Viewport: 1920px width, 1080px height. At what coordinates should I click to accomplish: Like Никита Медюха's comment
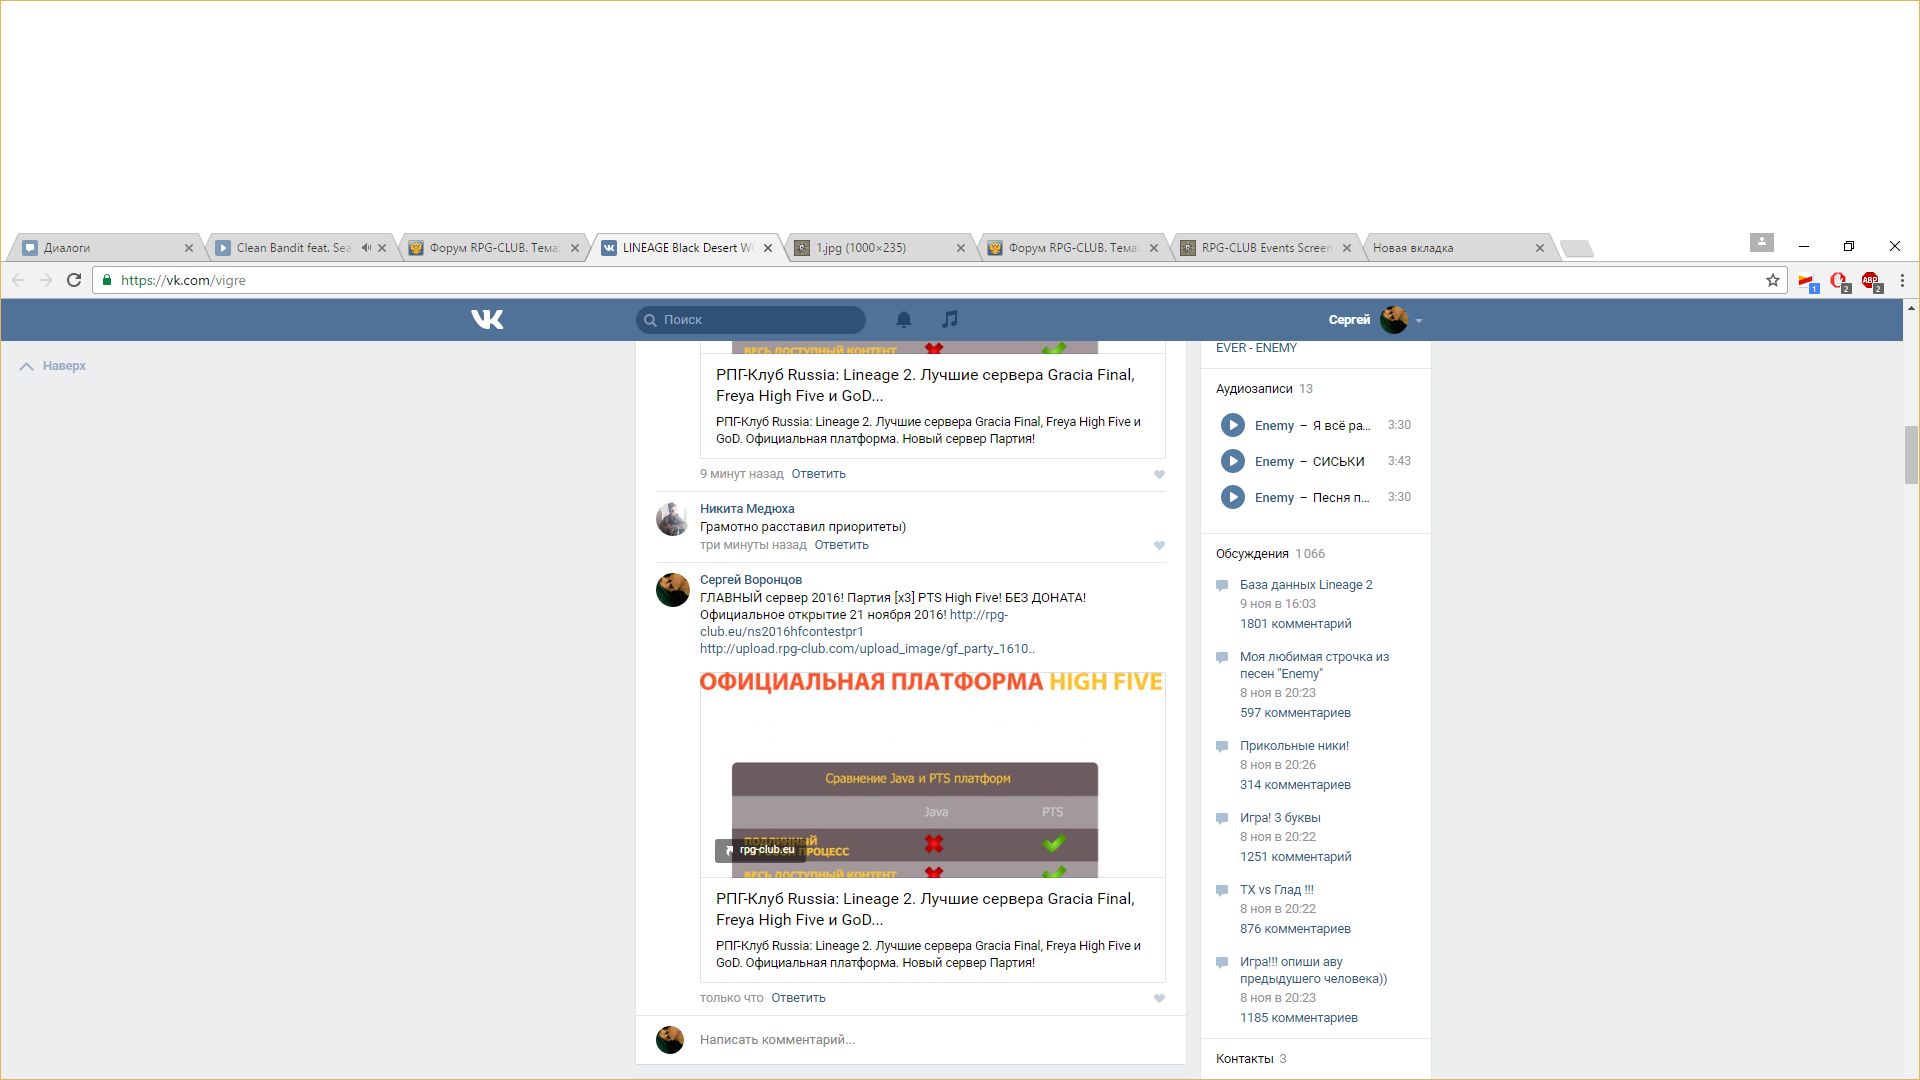[x=1159, y=545]
